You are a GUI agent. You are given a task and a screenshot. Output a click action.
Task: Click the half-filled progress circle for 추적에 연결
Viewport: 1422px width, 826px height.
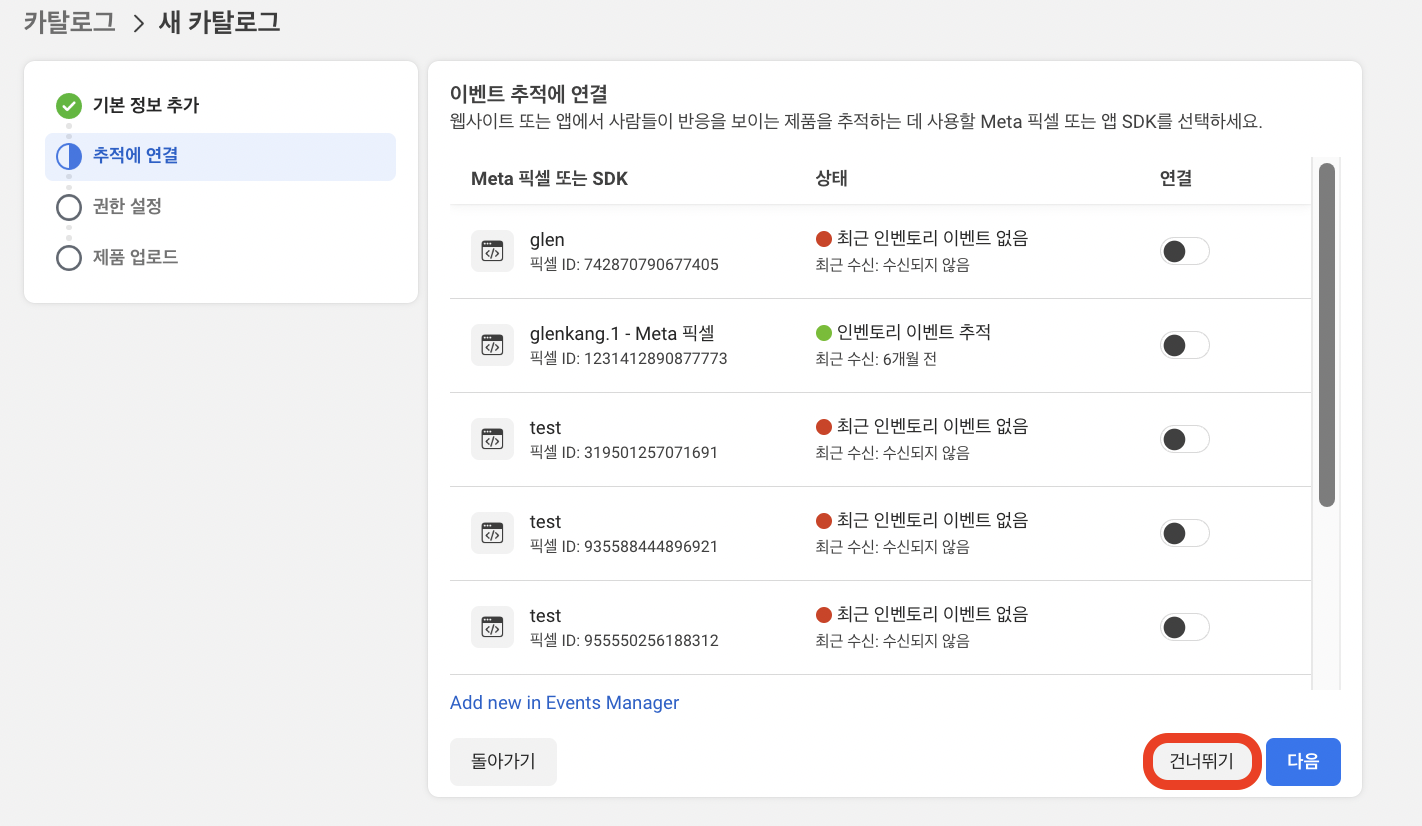[x=68, y=156]
